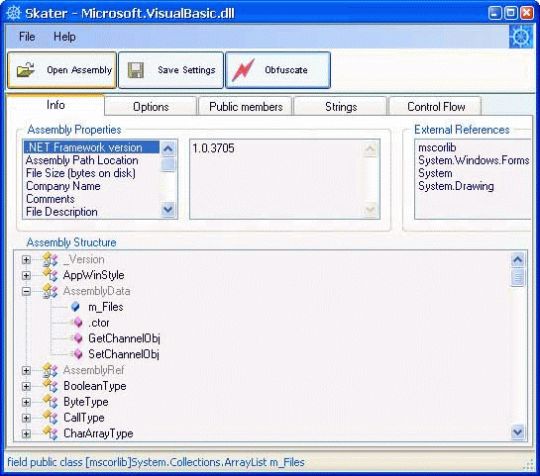Click the open folder icon on Open Assembly
Screen dimensions: 540x476
pos(26,70)
